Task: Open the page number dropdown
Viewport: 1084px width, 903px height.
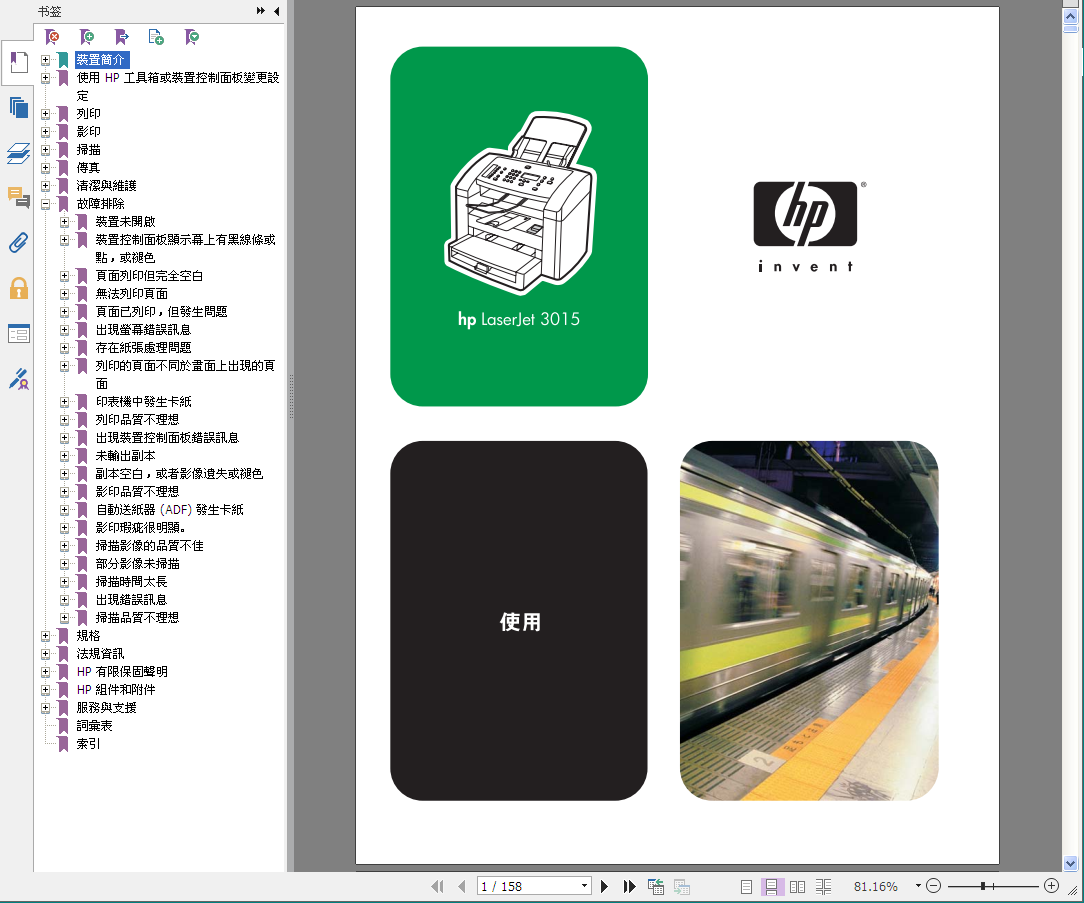Action: 584,886
